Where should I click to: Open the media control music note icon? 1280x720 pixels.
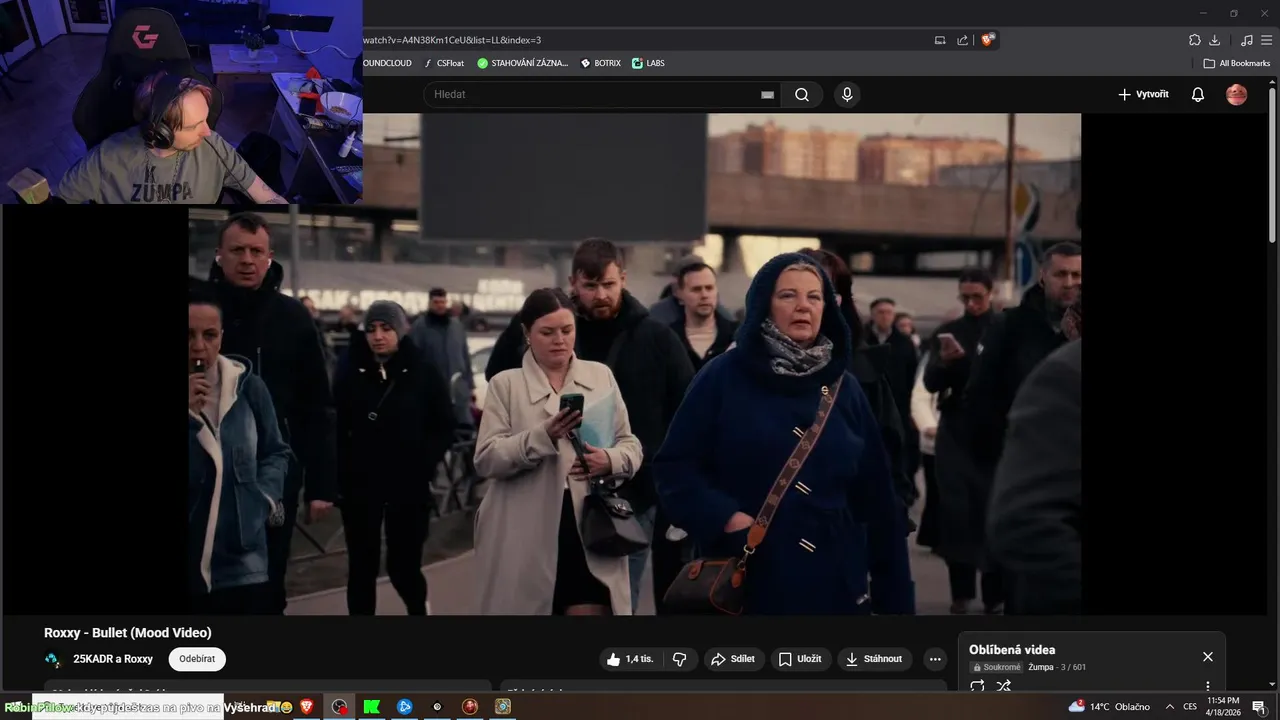click(x=1246, y=40)
